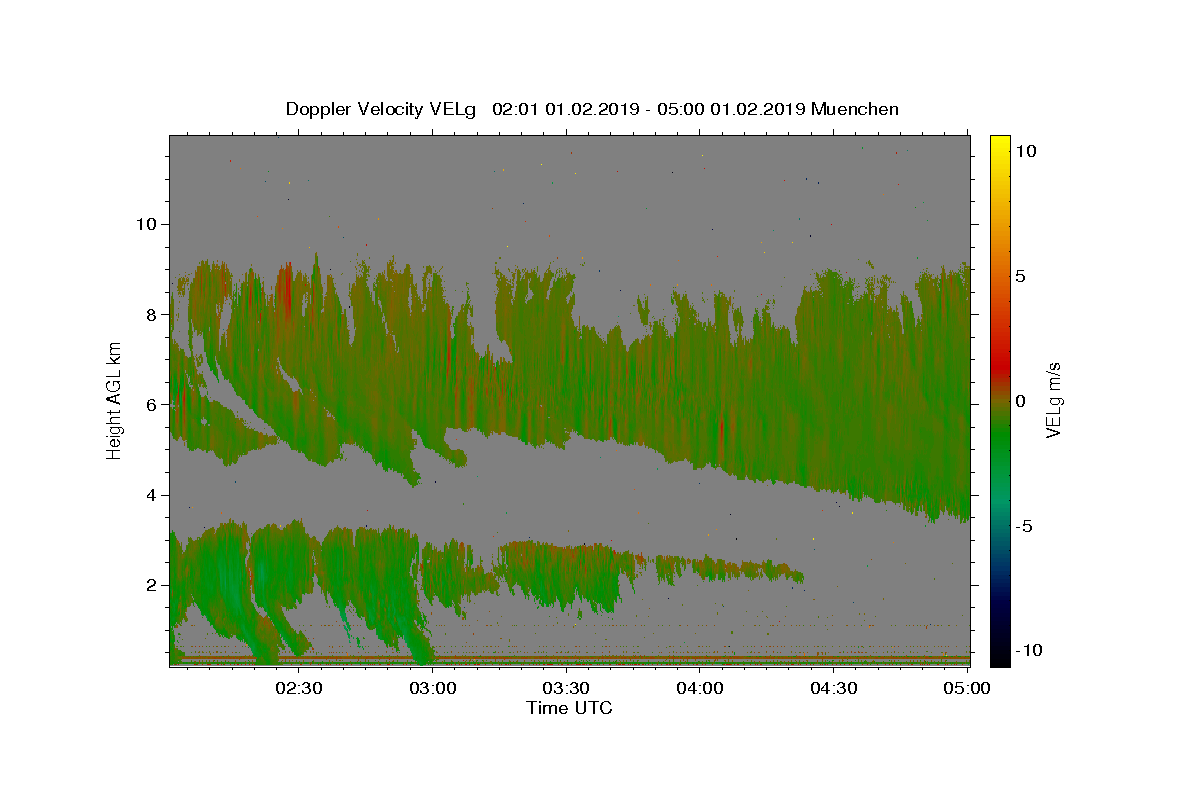Click the 04:30 time tick label
The height and width of the screenshot is (800, 1200).
click(x=834, y=688)
